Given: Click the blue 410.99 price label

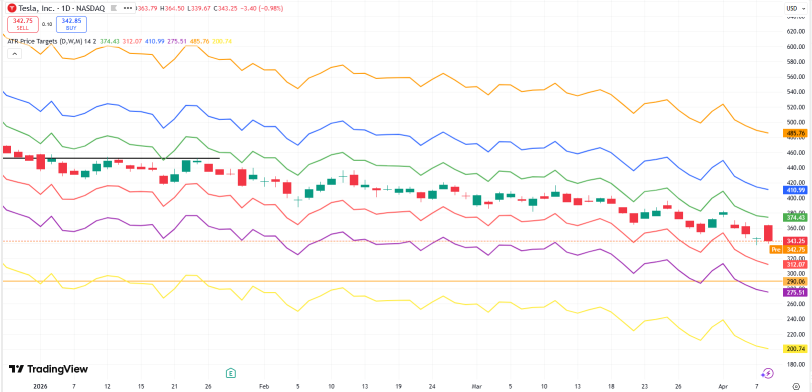Looking at the screenshot, I should click(x=796, y=190).
